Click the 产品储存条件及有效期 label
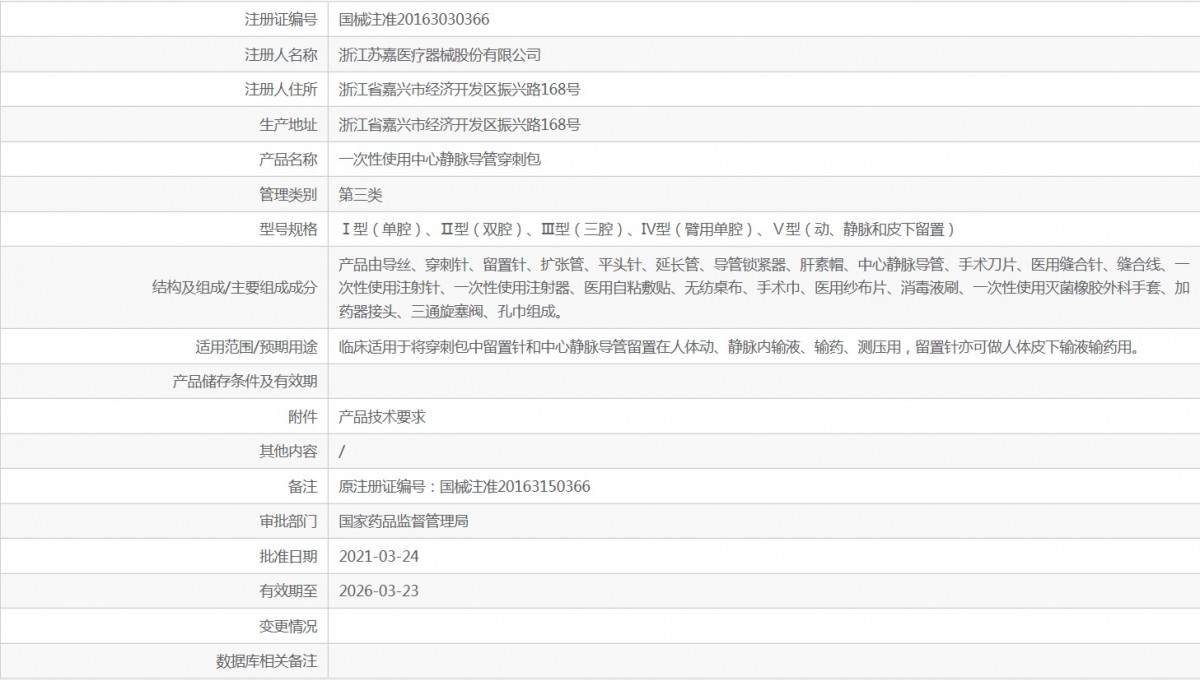 [x=245, y=382]
